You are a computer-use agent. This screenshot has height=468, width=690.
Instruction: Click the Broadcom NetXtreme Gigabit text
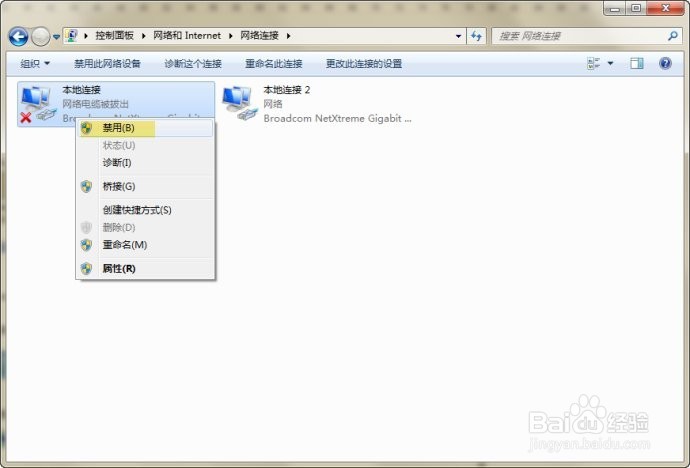(337, 118)
